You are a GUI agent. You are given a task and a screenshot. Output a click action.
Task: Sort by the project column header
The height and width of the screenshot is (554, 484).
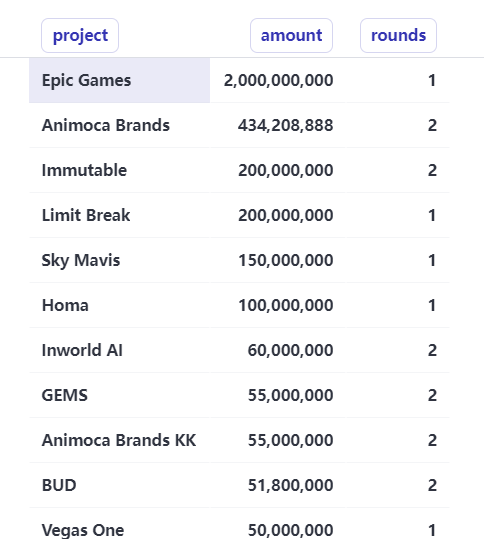80,35
